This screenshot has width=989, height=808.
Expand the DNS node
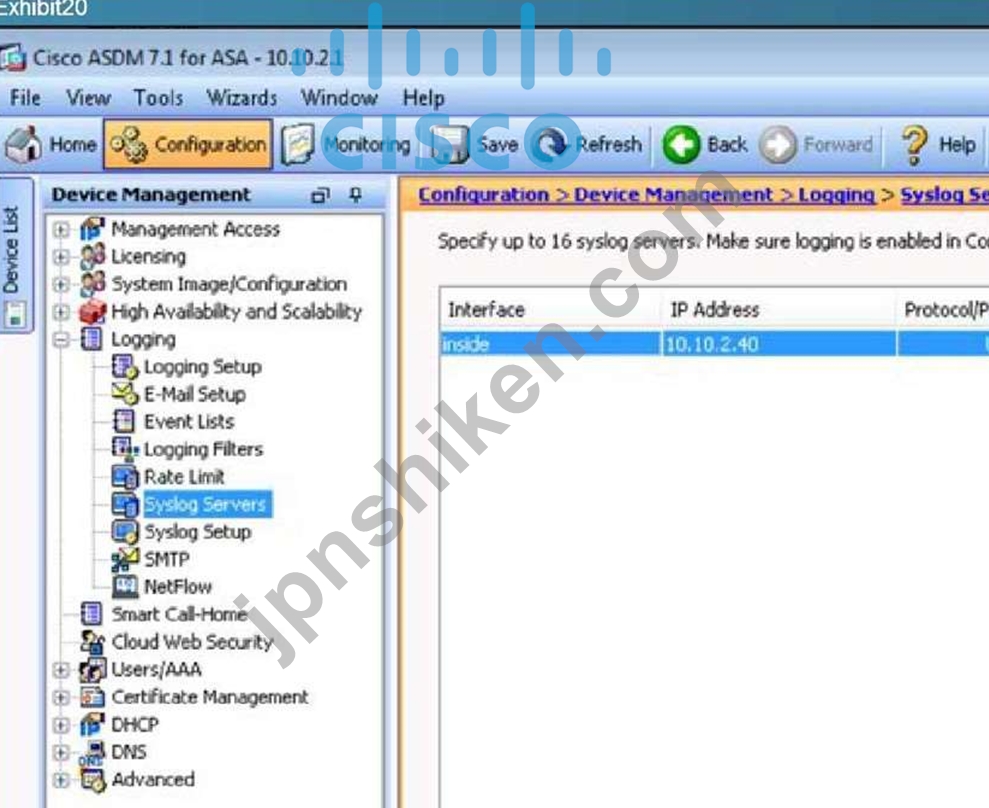pos(61,752)
